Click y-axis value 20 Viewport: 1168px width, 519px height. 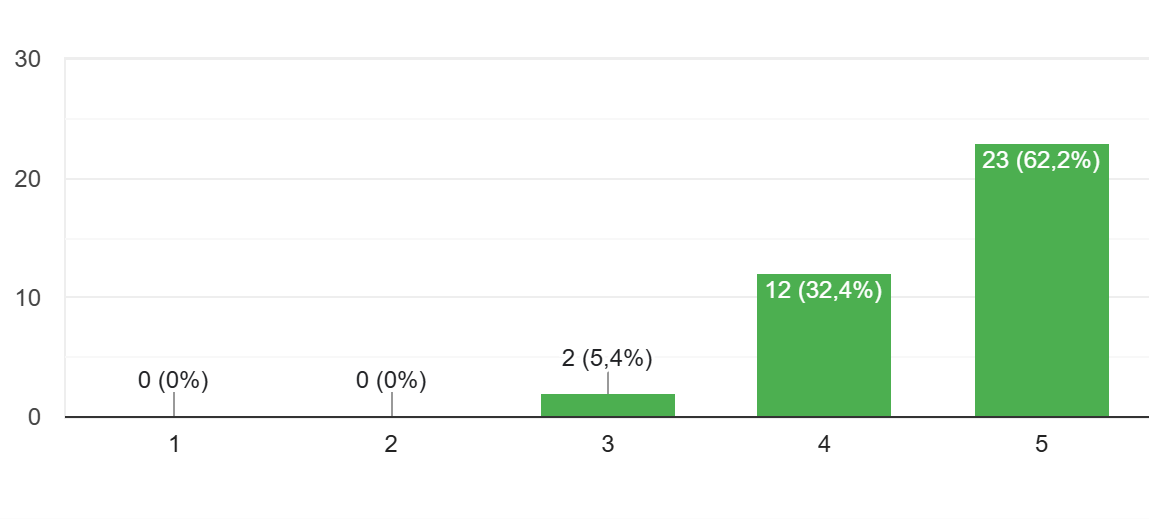click(x=28, y=179)
